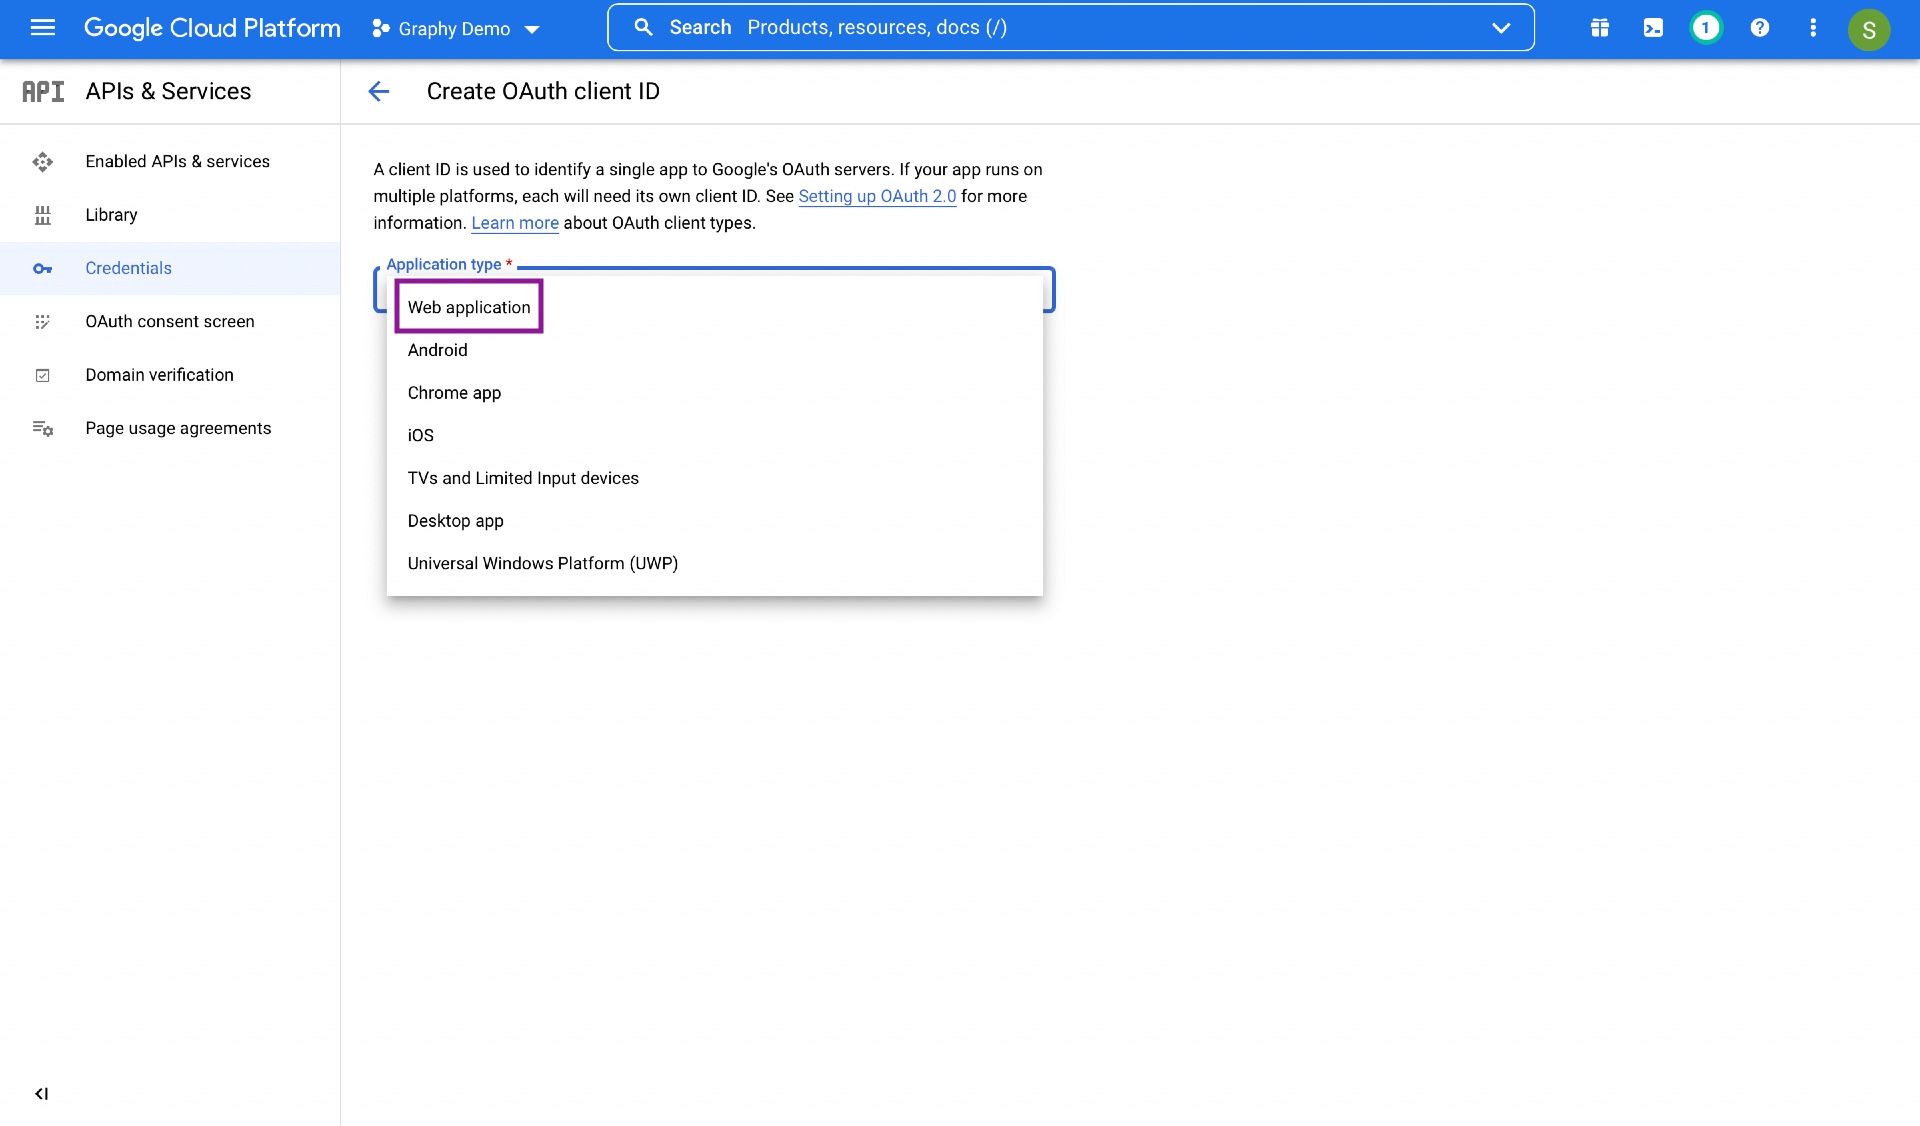
Task: Select Web application from dropdown
Action: pos(469,307)
